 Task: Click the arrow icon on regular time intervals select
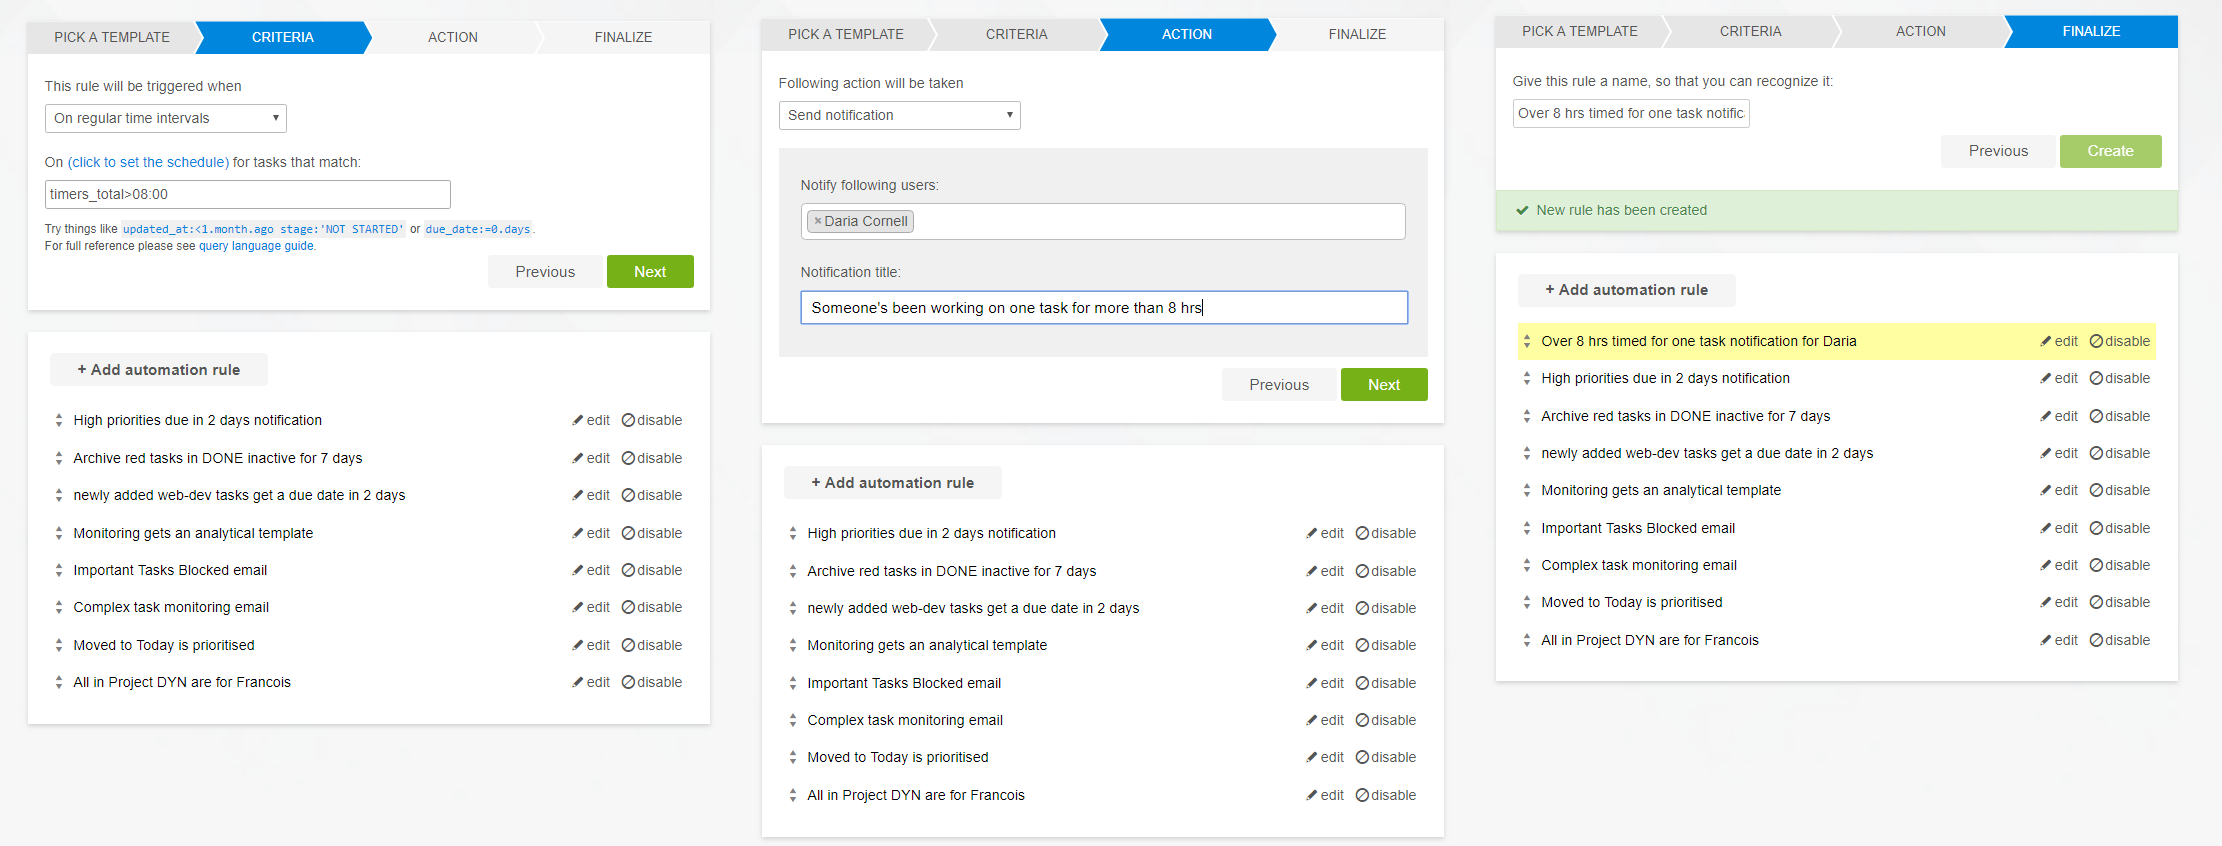pyautogui.click(x=275, y=118)
